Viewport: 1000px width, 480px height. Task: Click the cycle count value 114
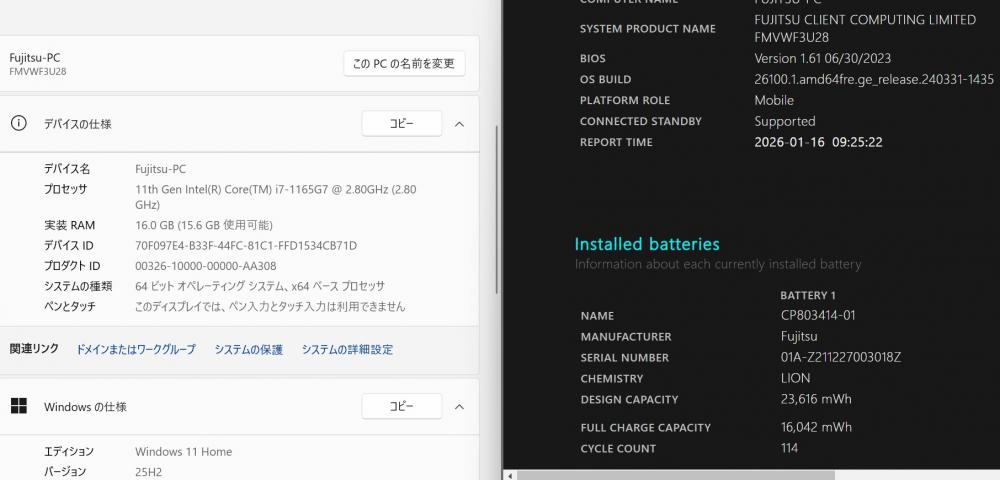pyautogui.click(x=789, y=447)
